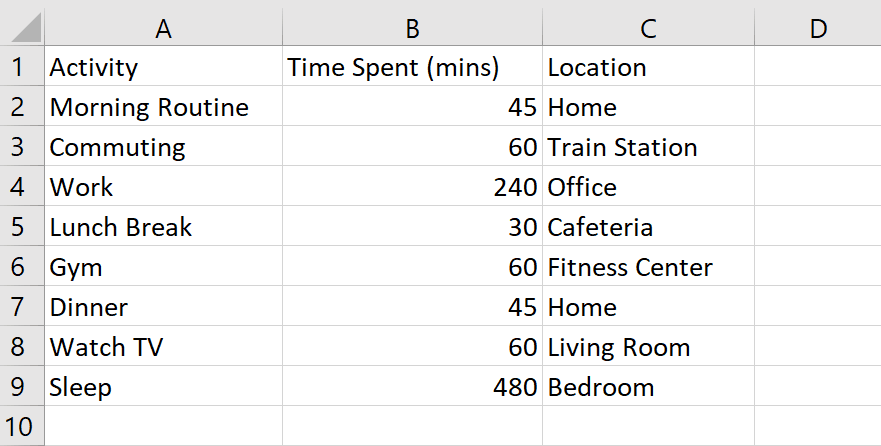Select row 4 header
Image resolution: width=881 pixels, height=446 pixels.
21,187
